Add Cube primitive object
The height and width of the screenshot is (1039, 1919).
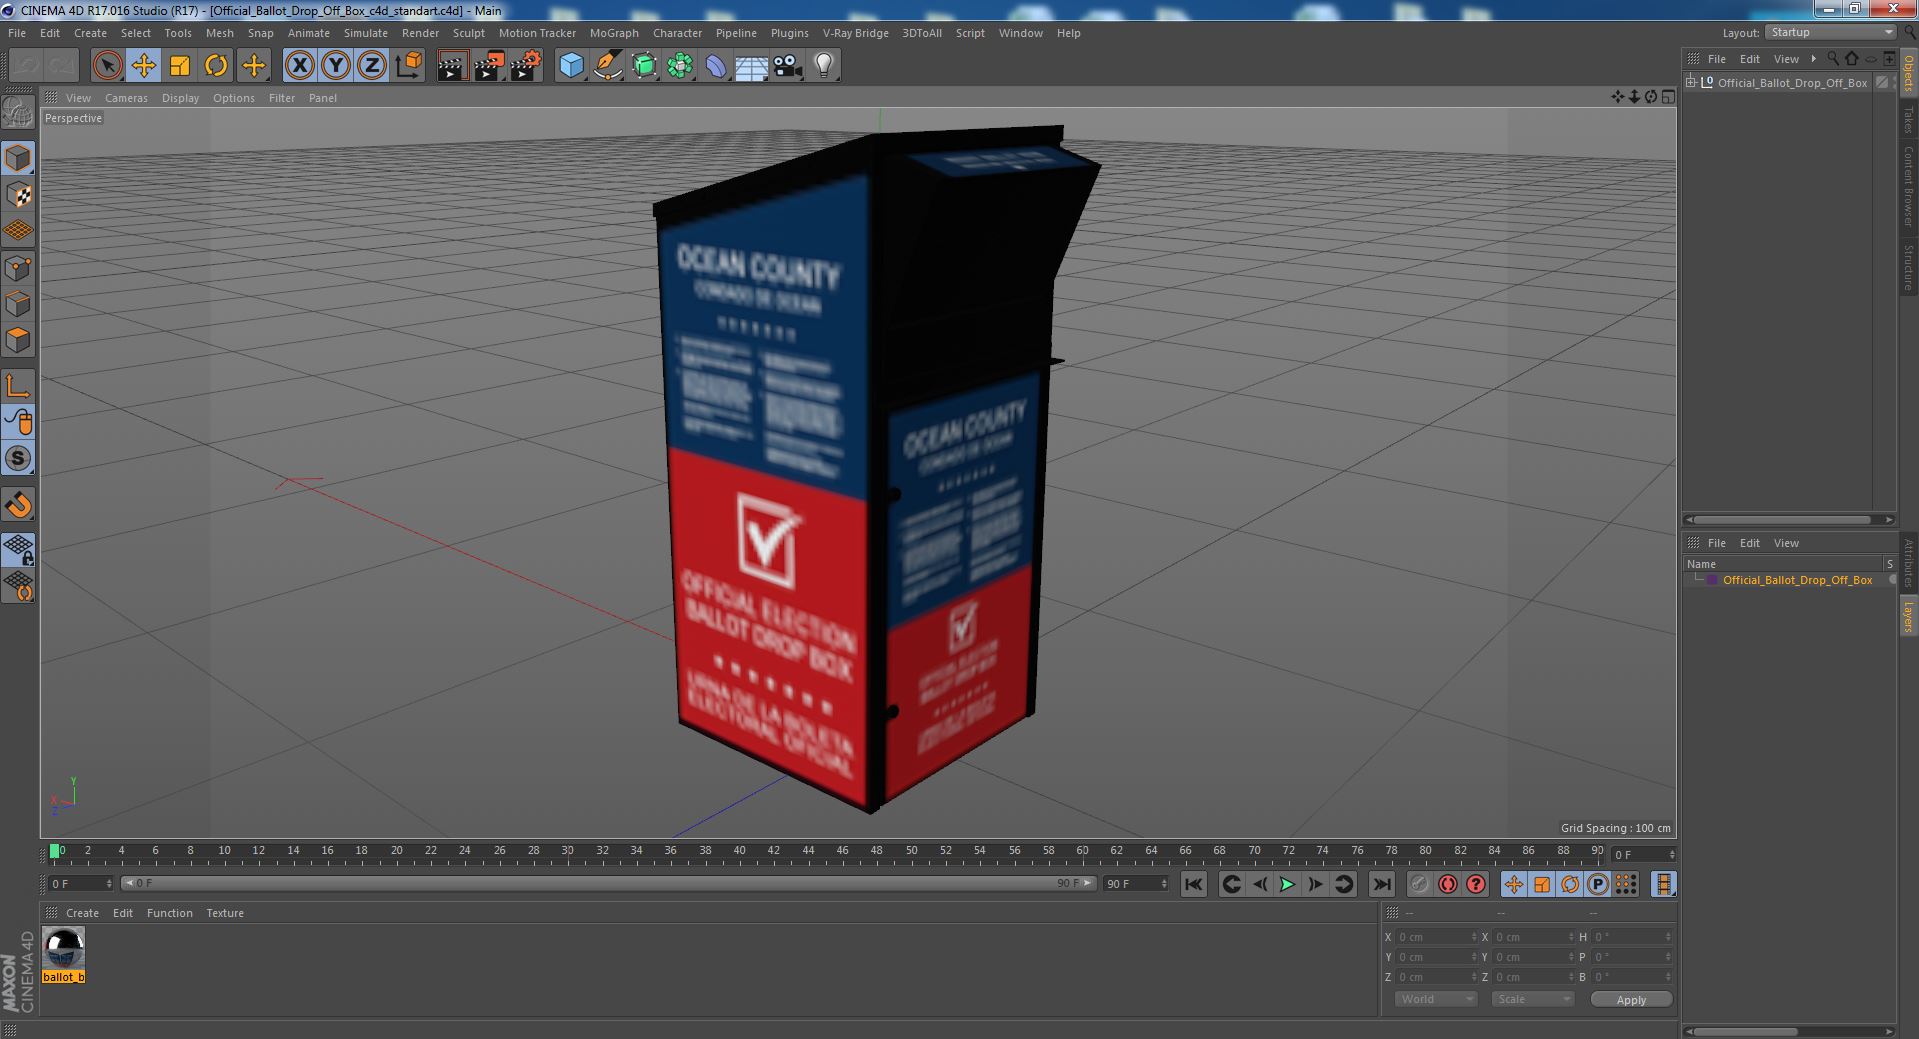(x=571, y=66)
